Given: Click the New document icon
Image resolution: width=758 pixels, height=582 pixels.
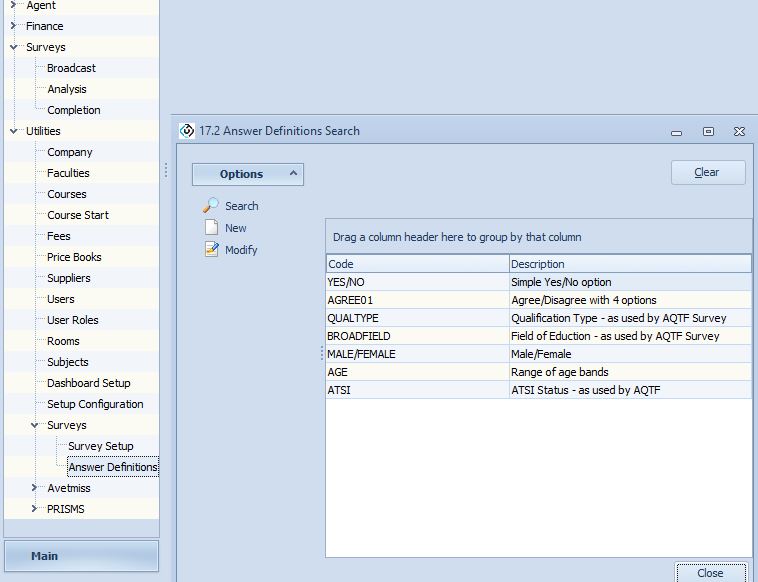Looking at the screenshot, I should point(211,228).
